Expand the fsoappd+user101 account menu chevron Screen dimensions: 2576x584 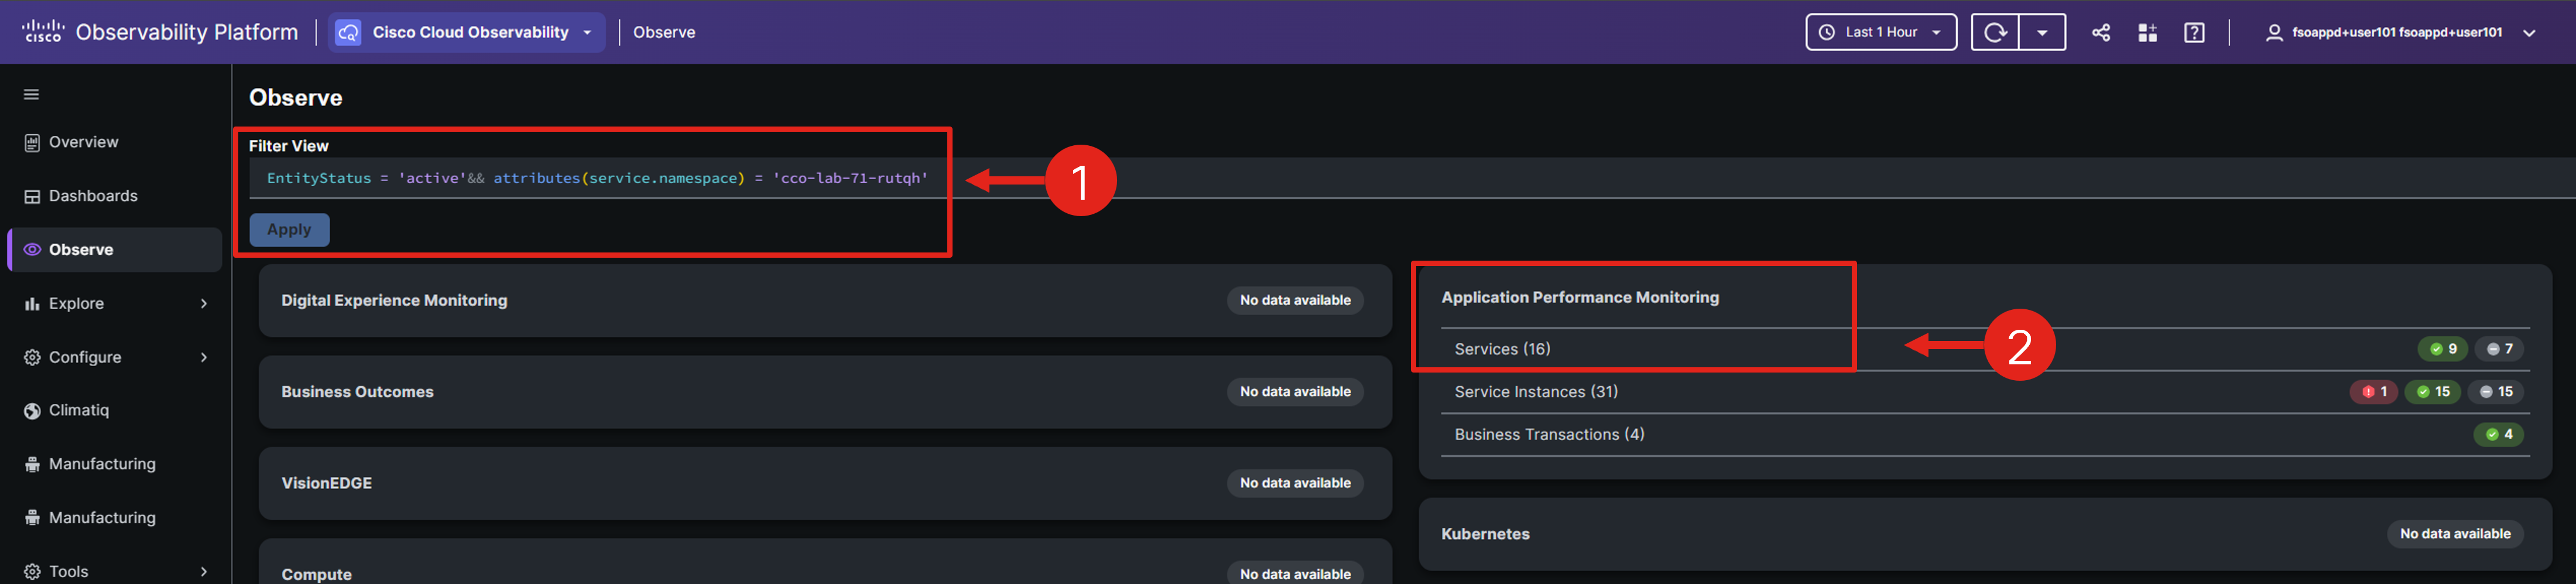click(x=2529, y=33)
